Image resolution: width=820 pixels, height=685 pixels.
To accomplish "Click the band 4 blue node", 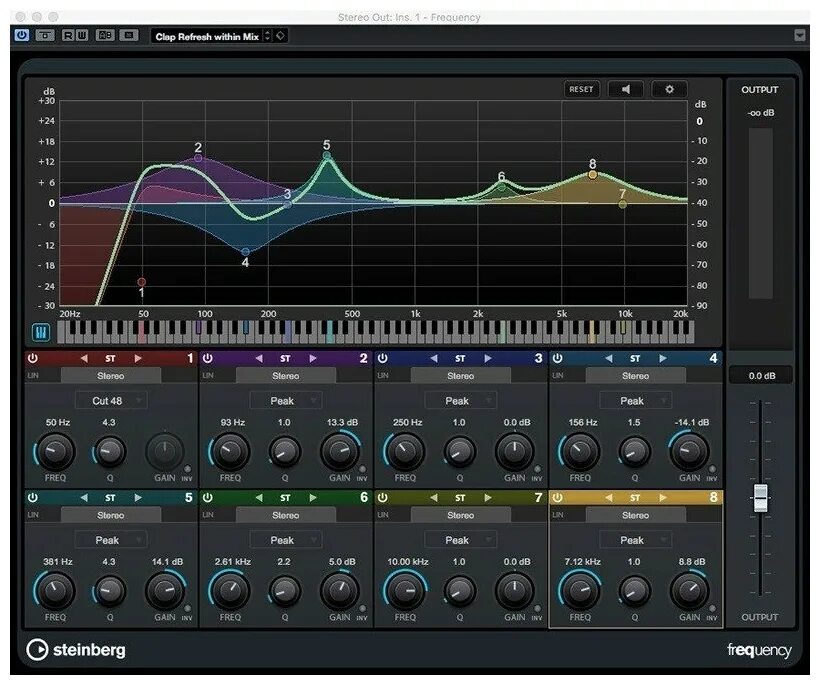I will 245,252.
